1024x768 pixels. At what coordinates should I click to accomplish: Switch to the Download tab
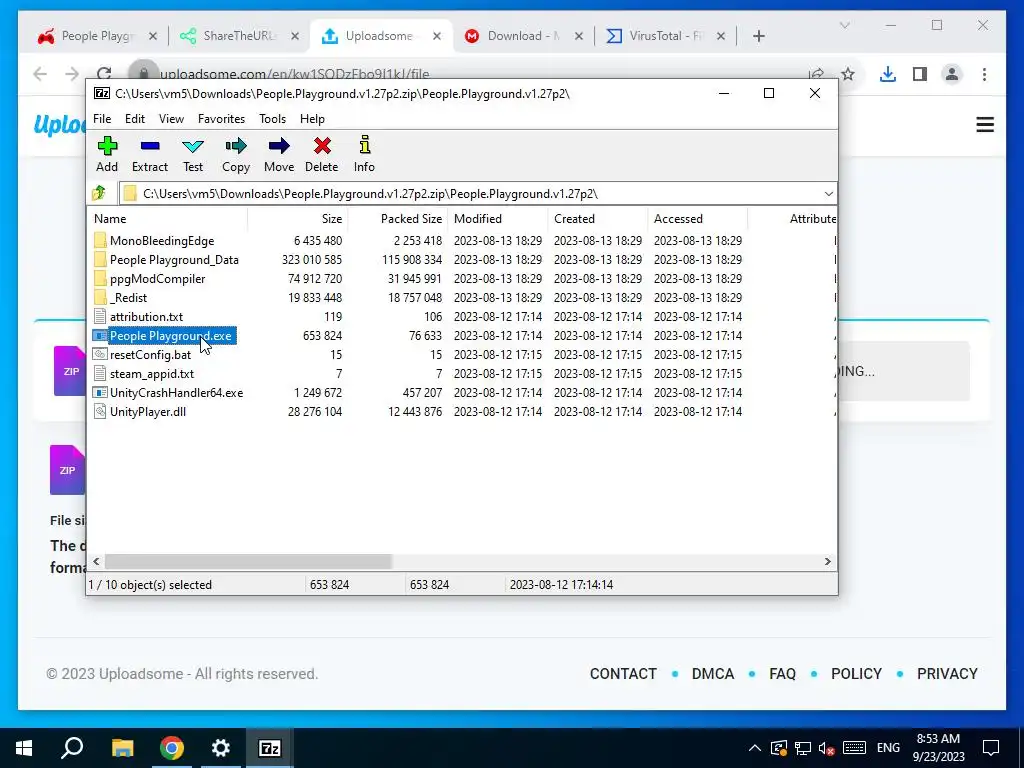(522, 36)
